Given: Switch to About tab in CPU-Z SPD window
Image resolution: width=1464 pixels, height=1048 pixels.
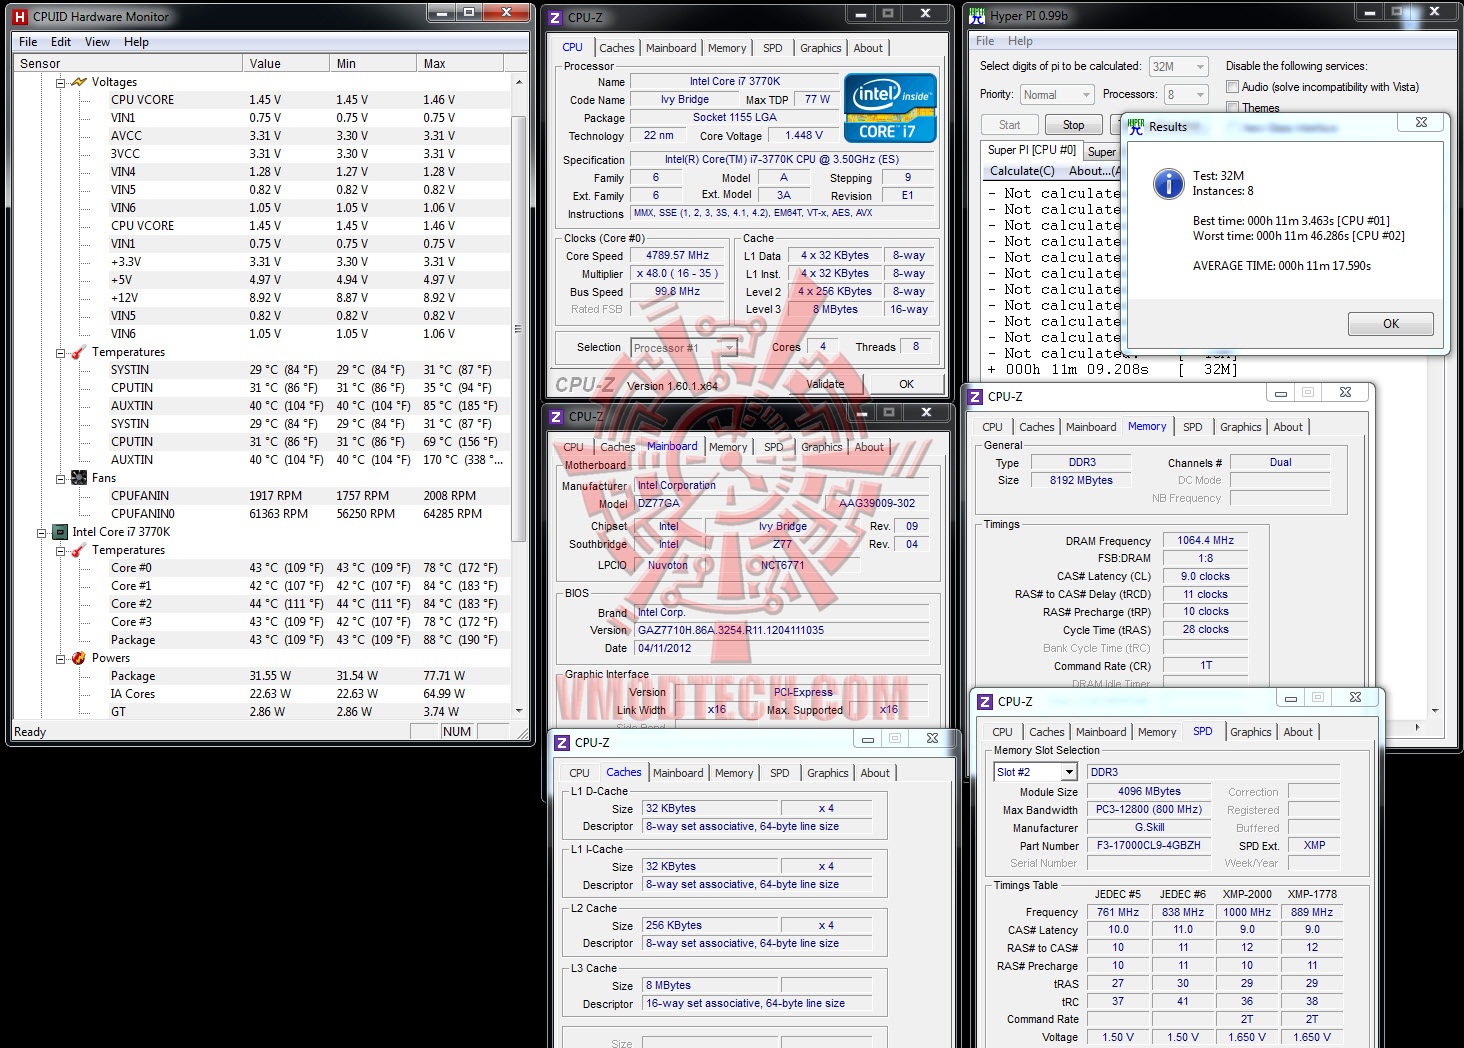Looking at the screenshot, I should point(1298,732).
